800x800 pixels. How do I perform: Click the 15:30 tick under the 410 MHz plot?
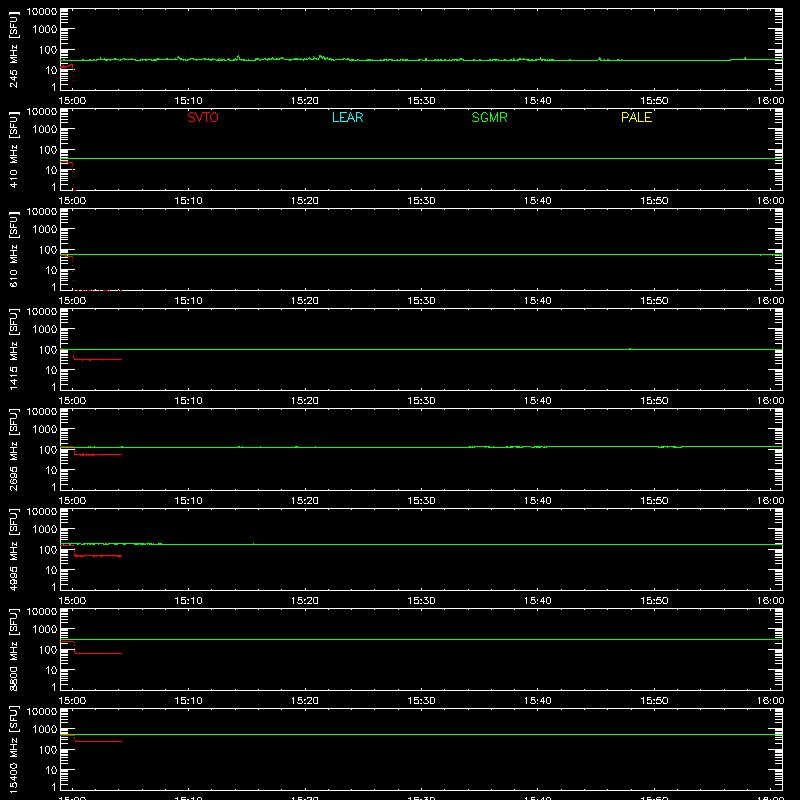421,201
